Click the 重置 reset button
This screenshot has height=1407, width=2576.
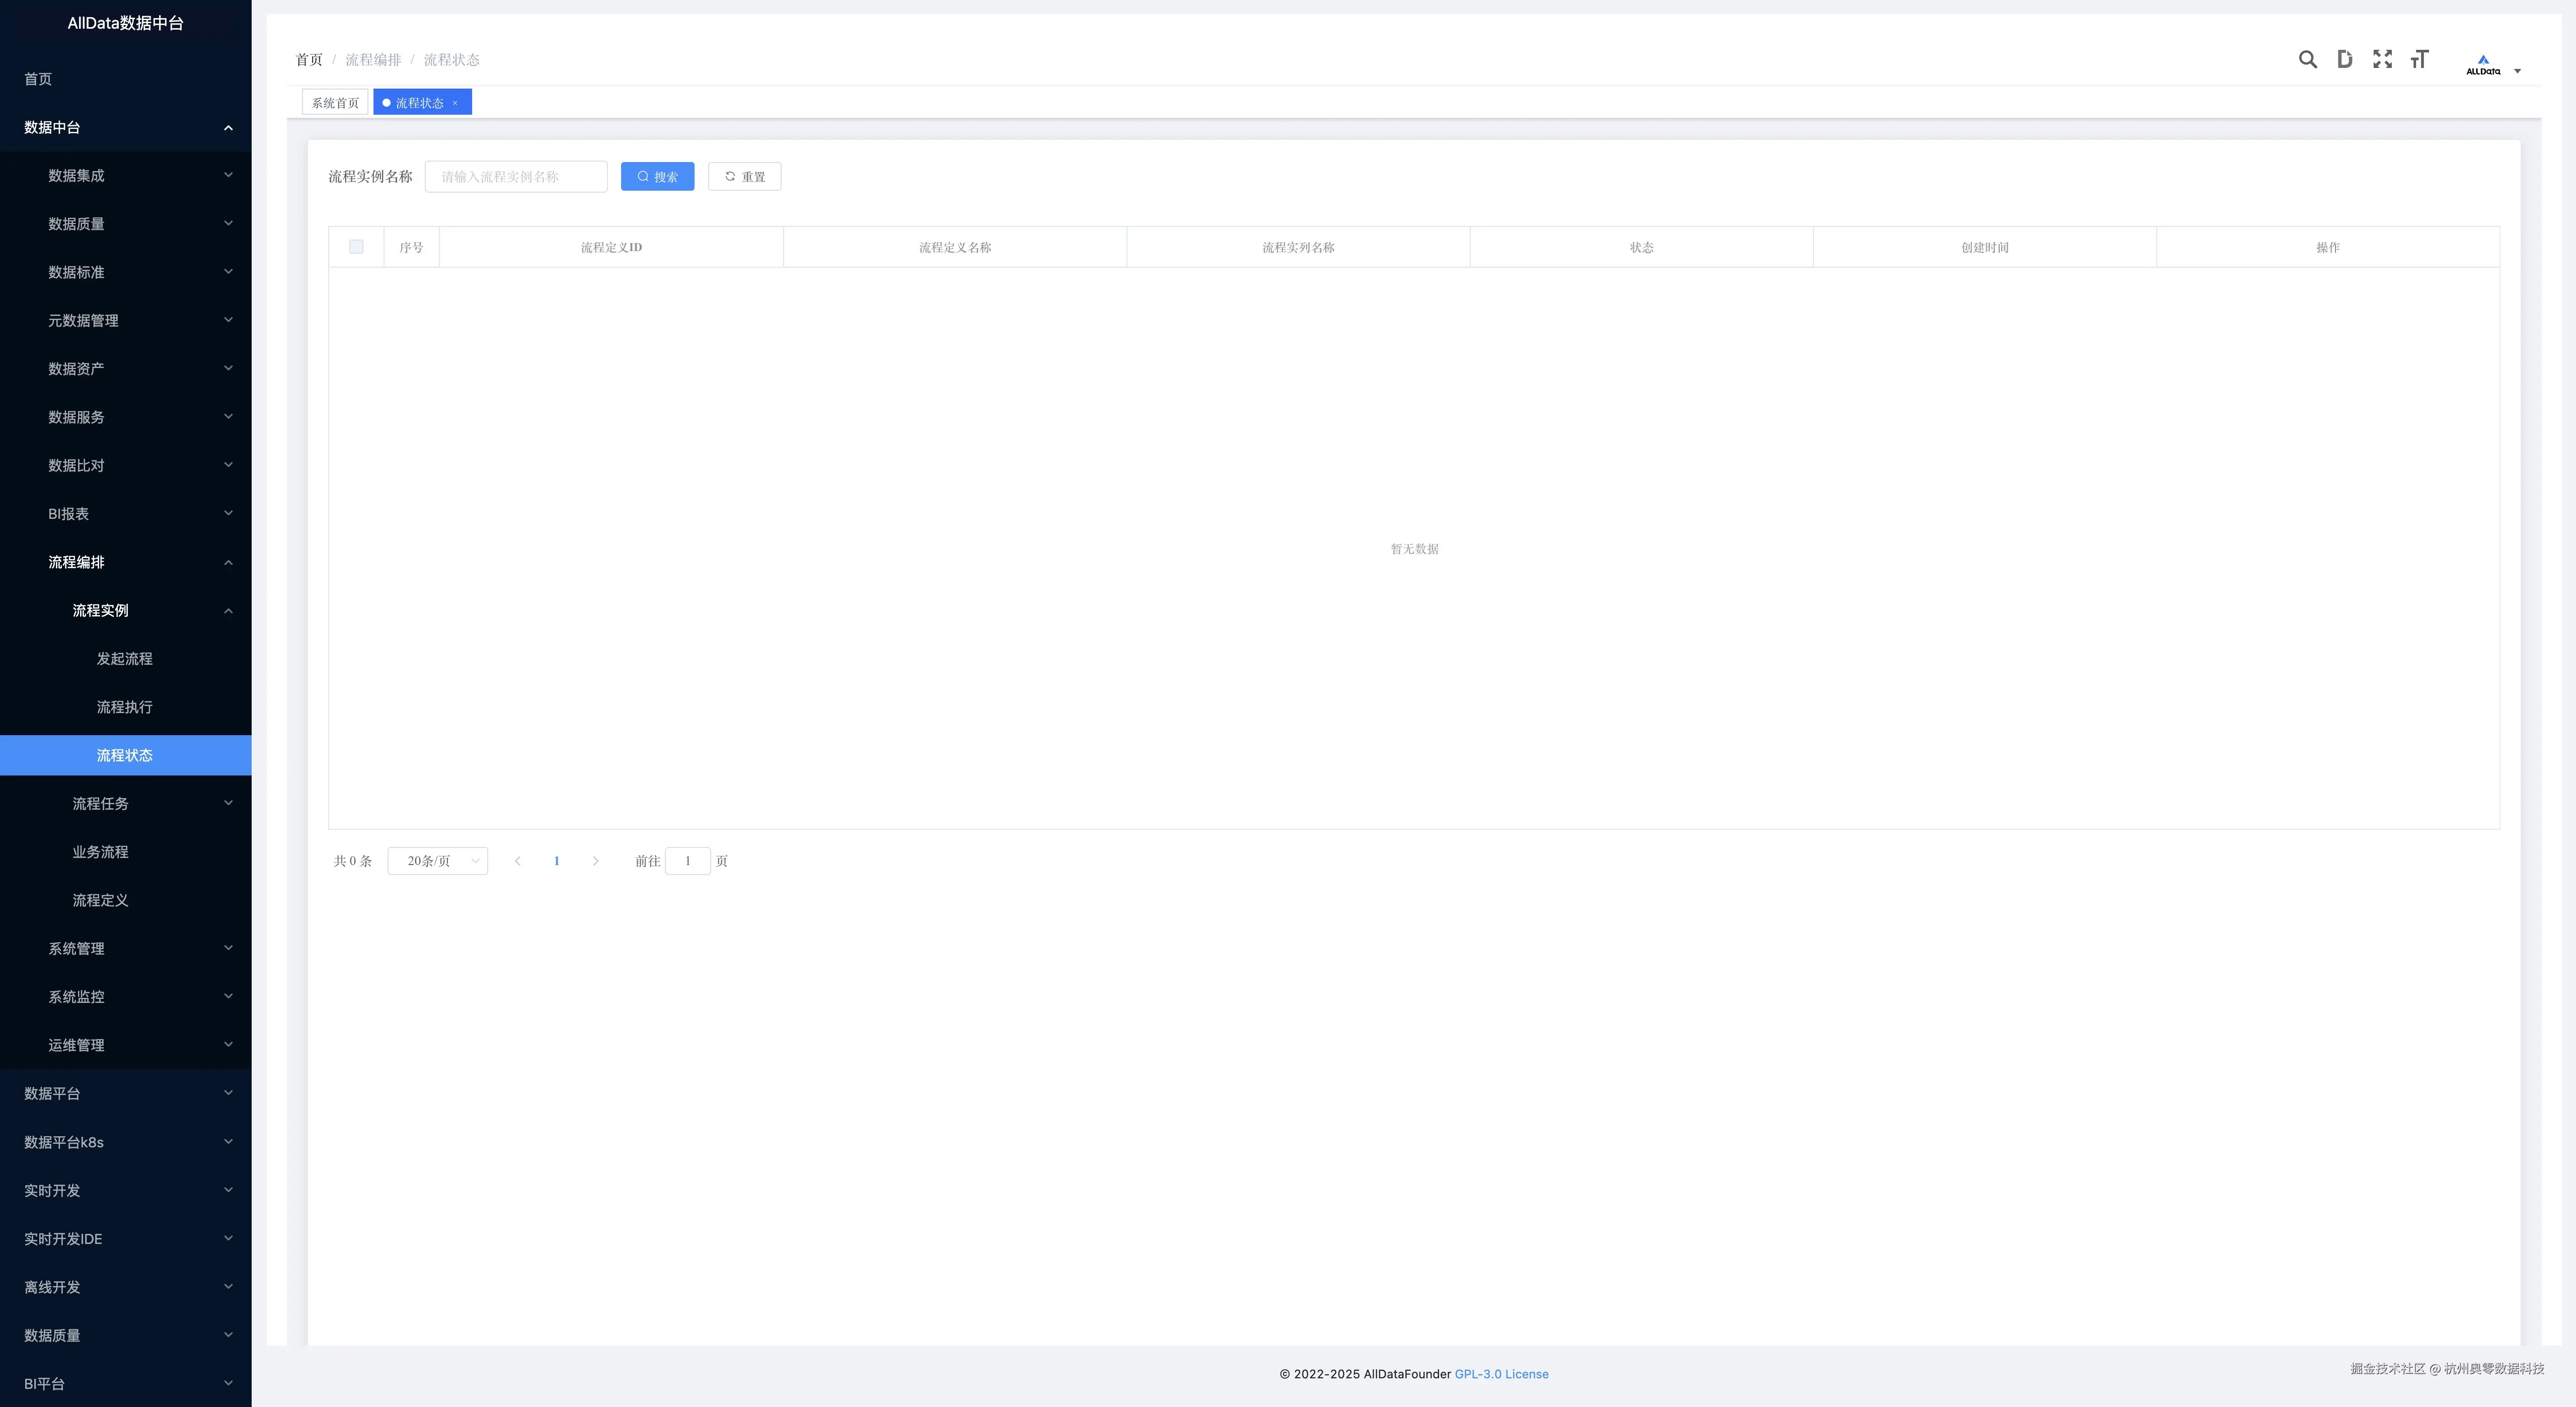coord(744,177)
